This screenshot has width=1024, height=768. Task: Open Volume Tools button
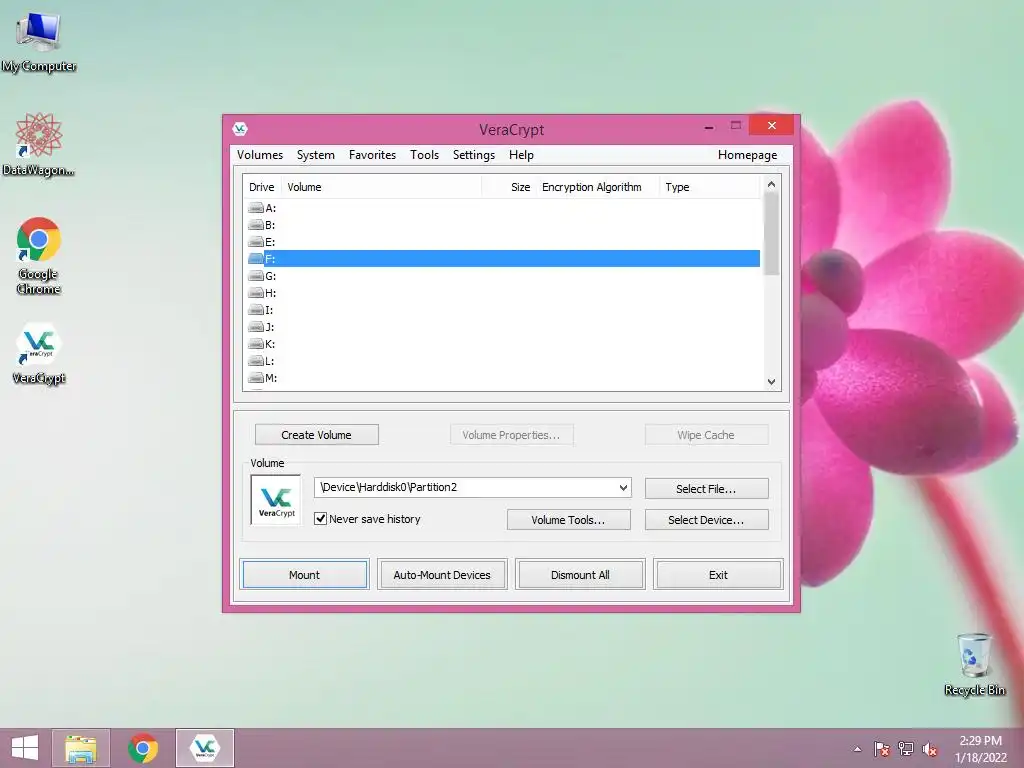pyautogui.click(x=569, y=520)
